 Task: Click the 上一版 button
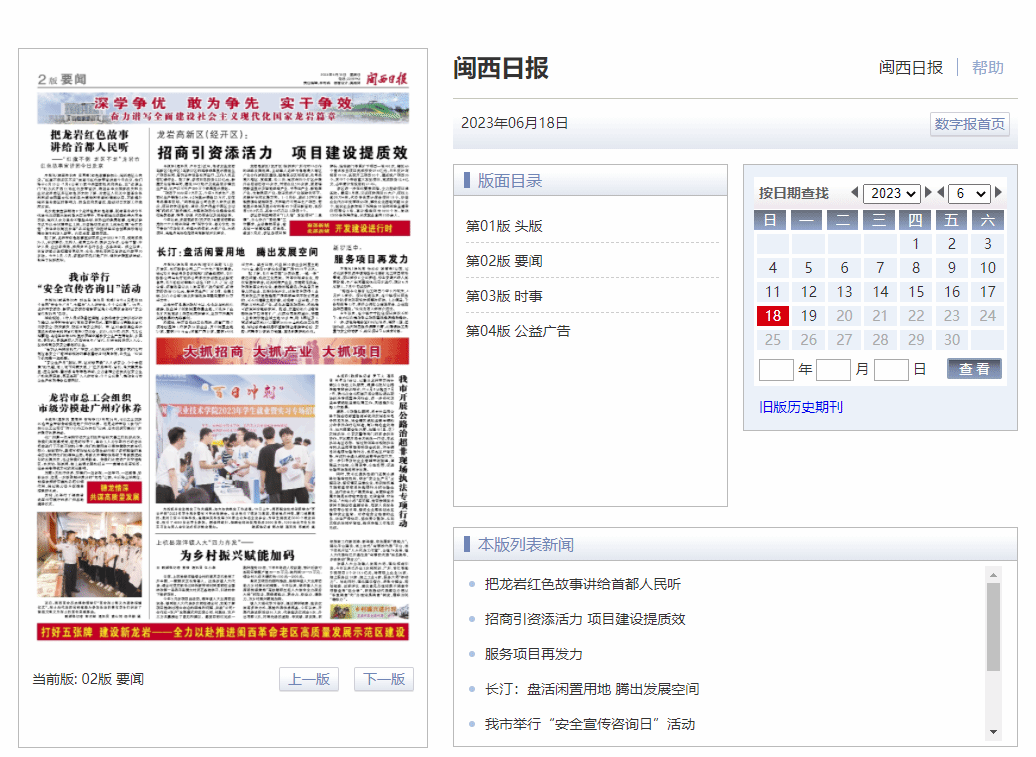[309, 680]
